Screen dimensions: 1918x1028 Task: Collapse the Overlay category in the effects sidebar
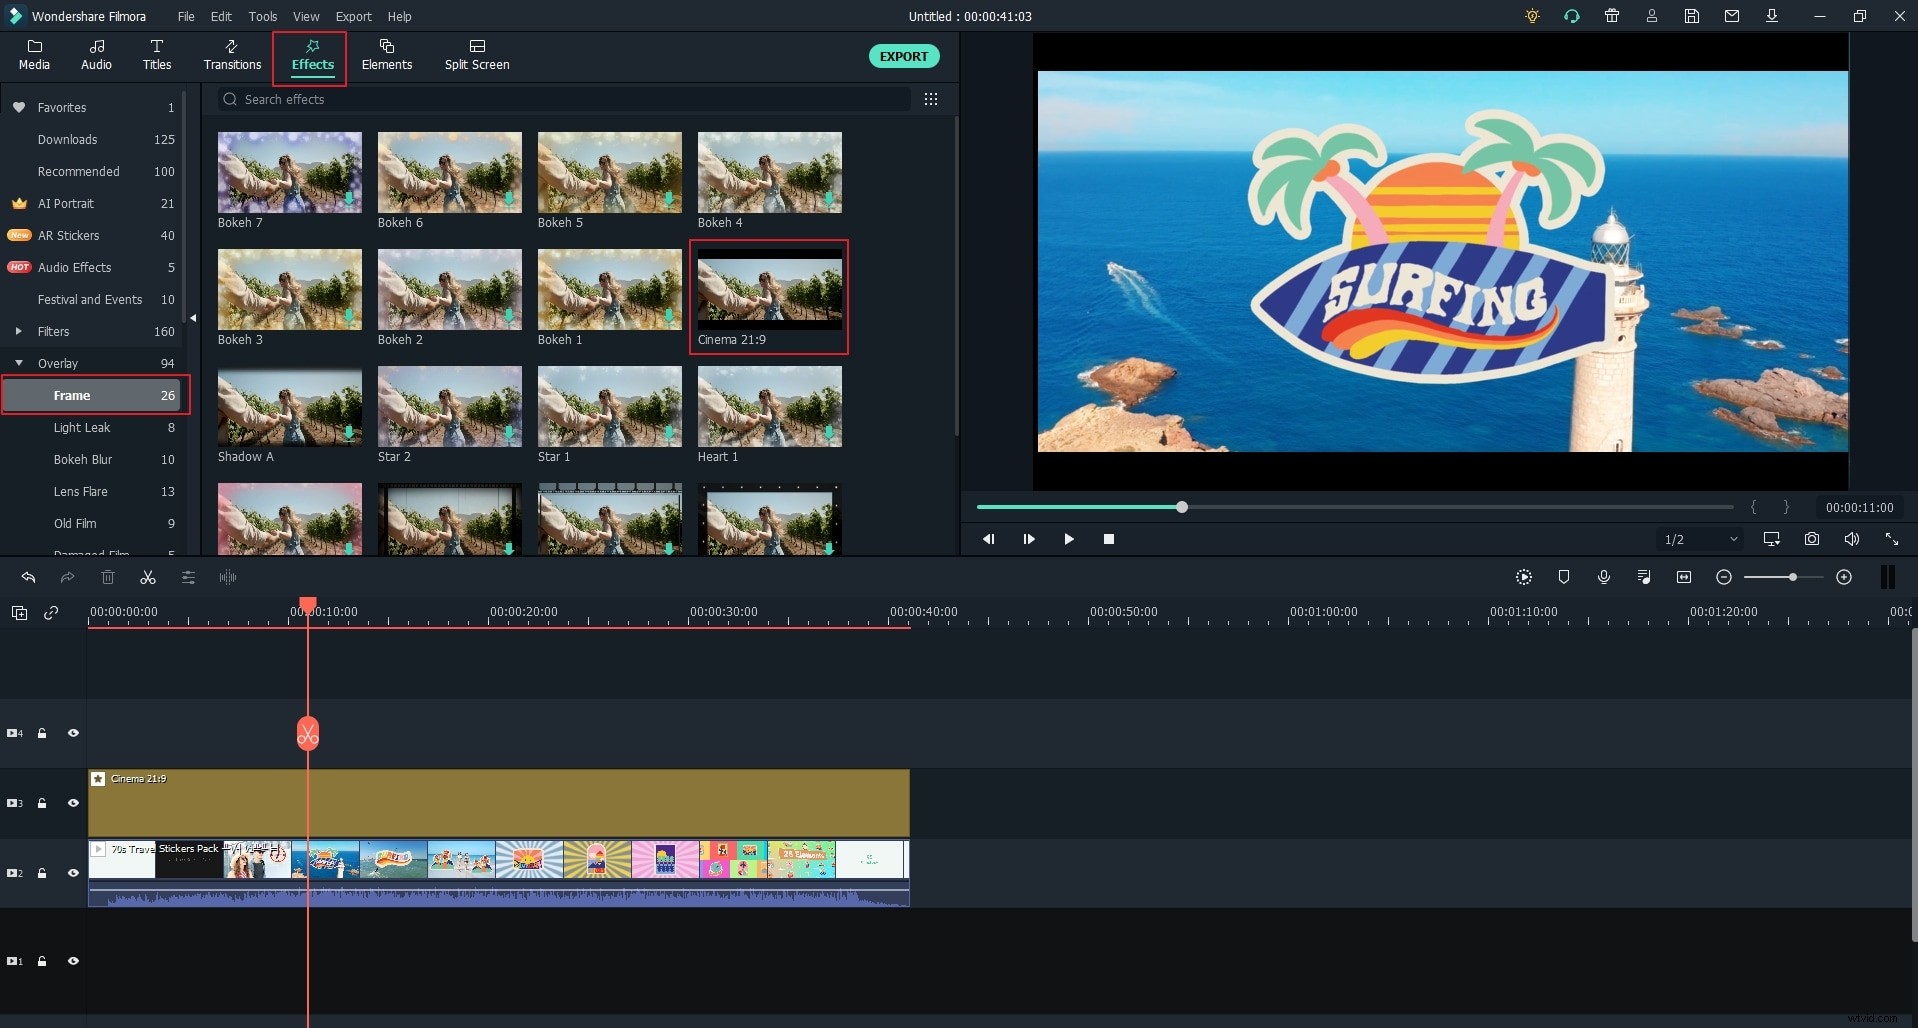[x=18, y=363]
